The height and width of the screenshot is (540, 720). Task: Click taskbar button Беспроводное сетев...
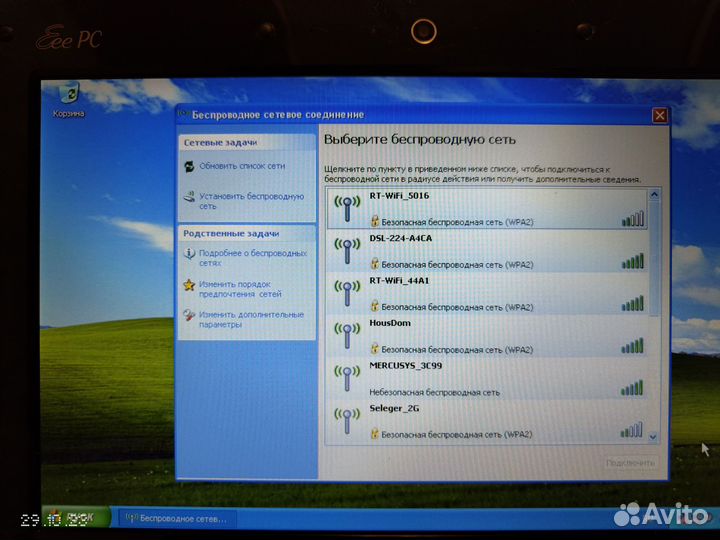coord(177,518)
